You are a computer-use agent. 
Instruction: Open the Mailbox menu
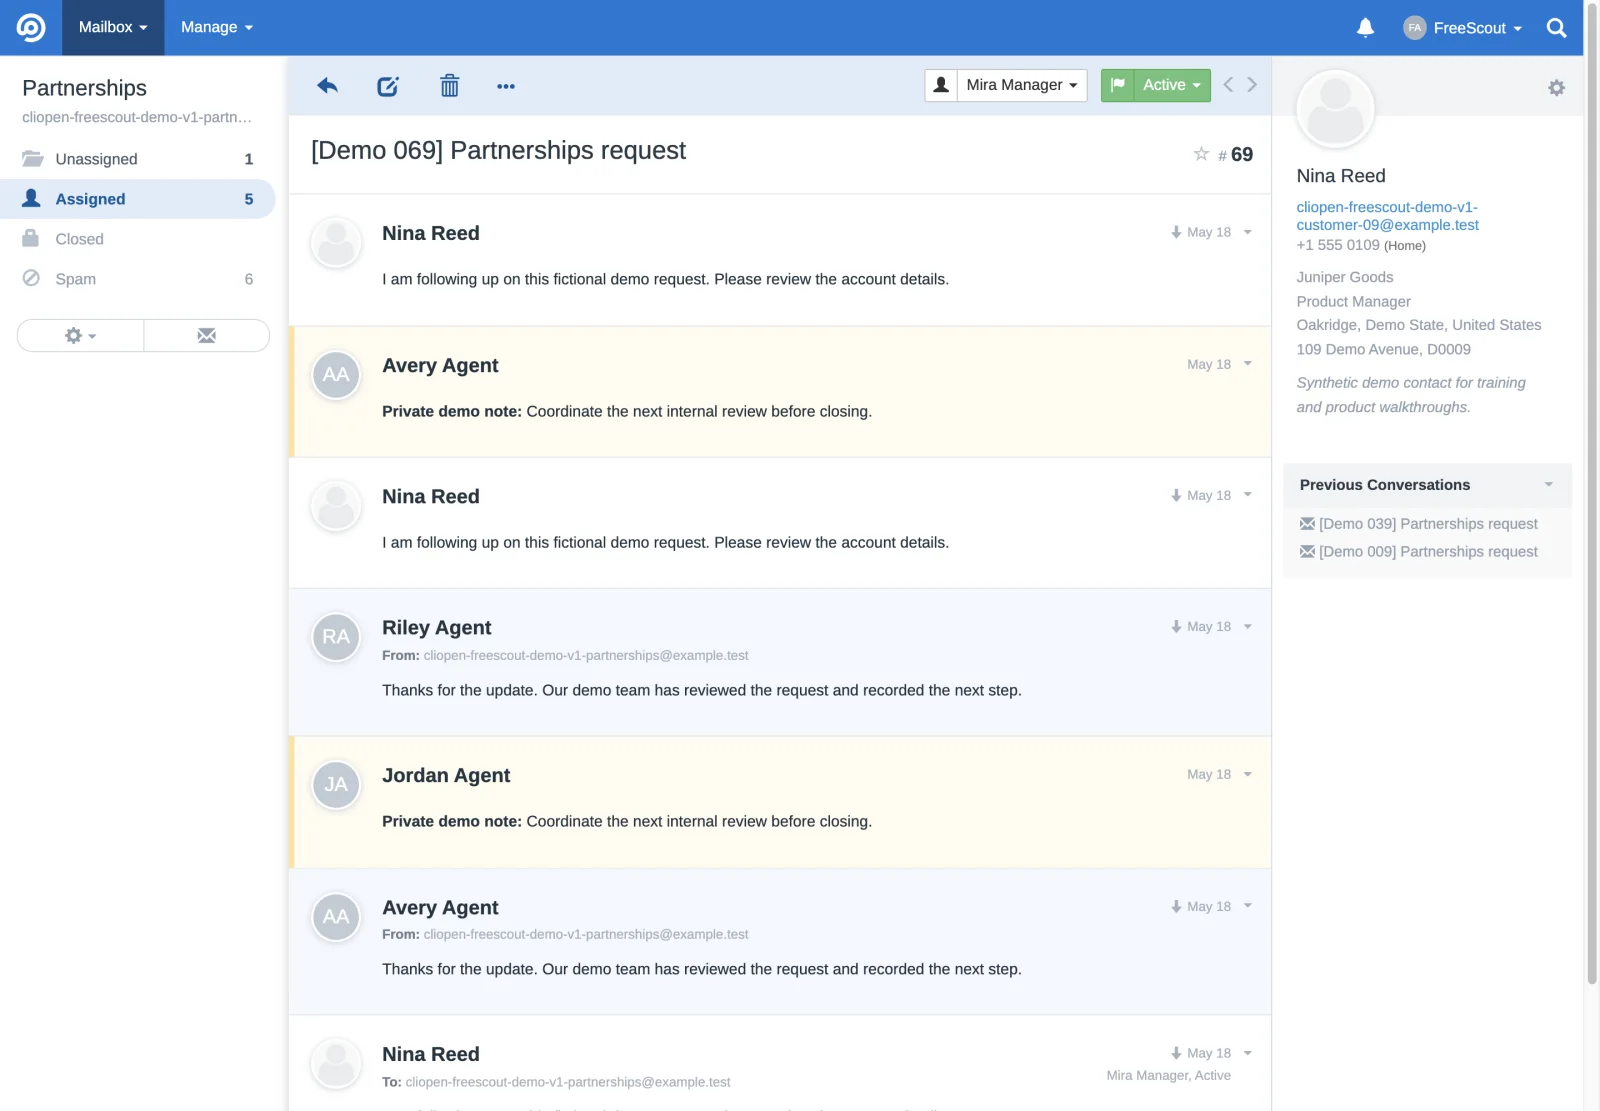(113, 27)
